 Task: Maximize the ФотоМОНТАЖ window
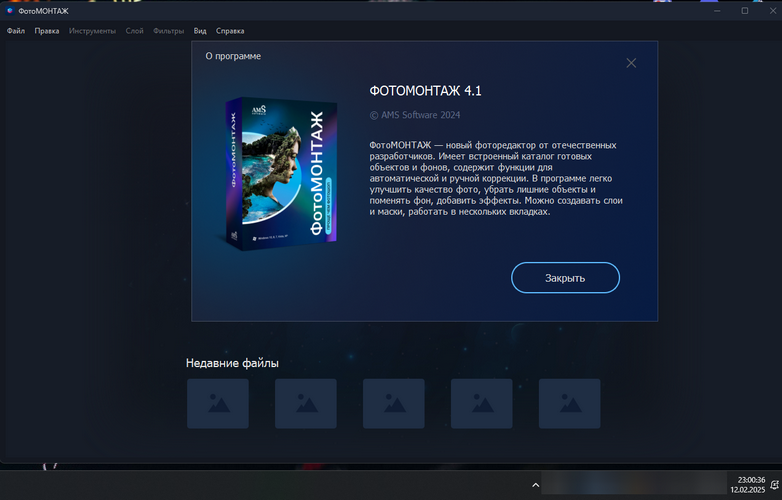(745, 10)
